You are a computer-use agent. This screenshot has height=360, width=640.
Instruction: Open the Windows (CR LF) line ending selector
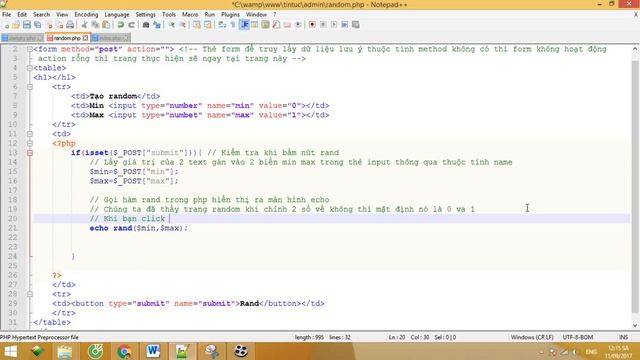pyautogui.click(x=532, y=337)
